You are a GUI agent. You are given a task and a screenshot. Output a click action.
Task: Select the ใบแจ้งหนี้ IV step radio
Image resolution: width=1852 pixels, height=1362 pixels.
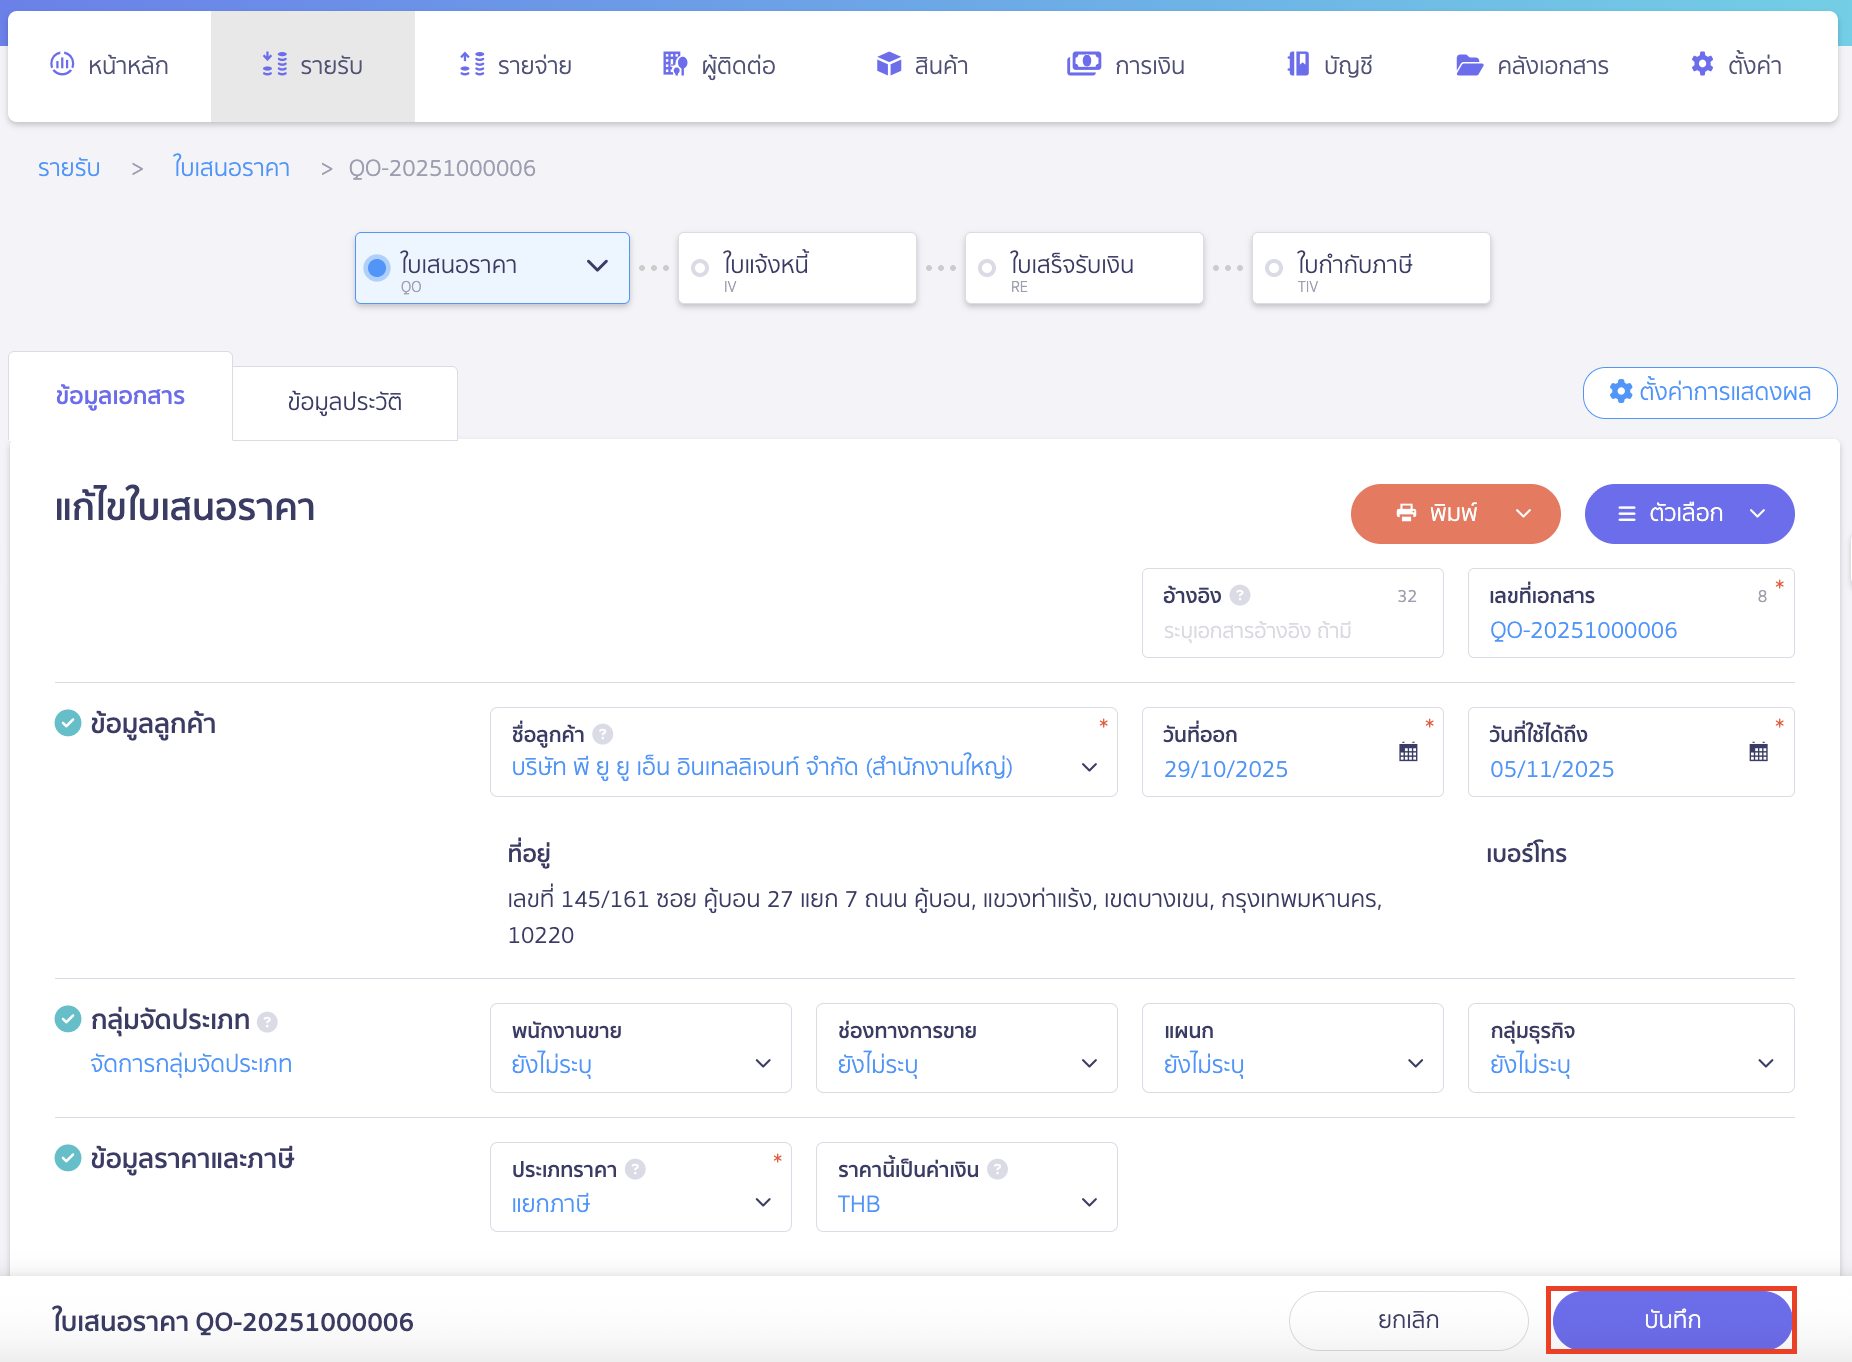[x=700, y=268]
